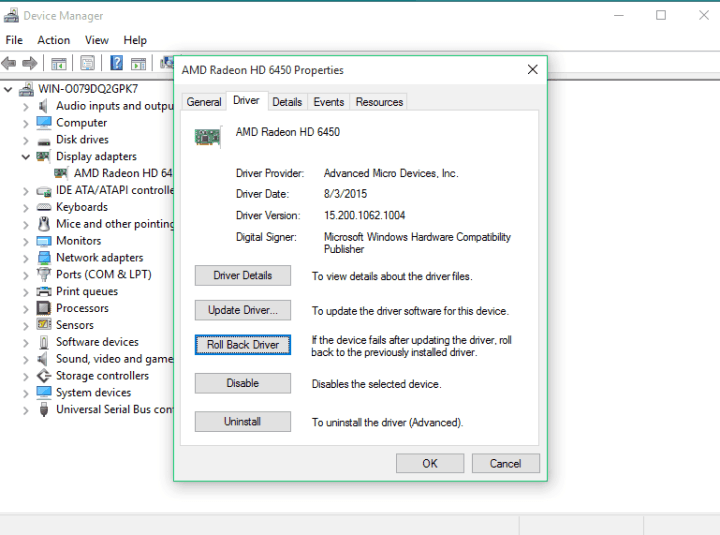Click the Uninstall button

[242, 422]
